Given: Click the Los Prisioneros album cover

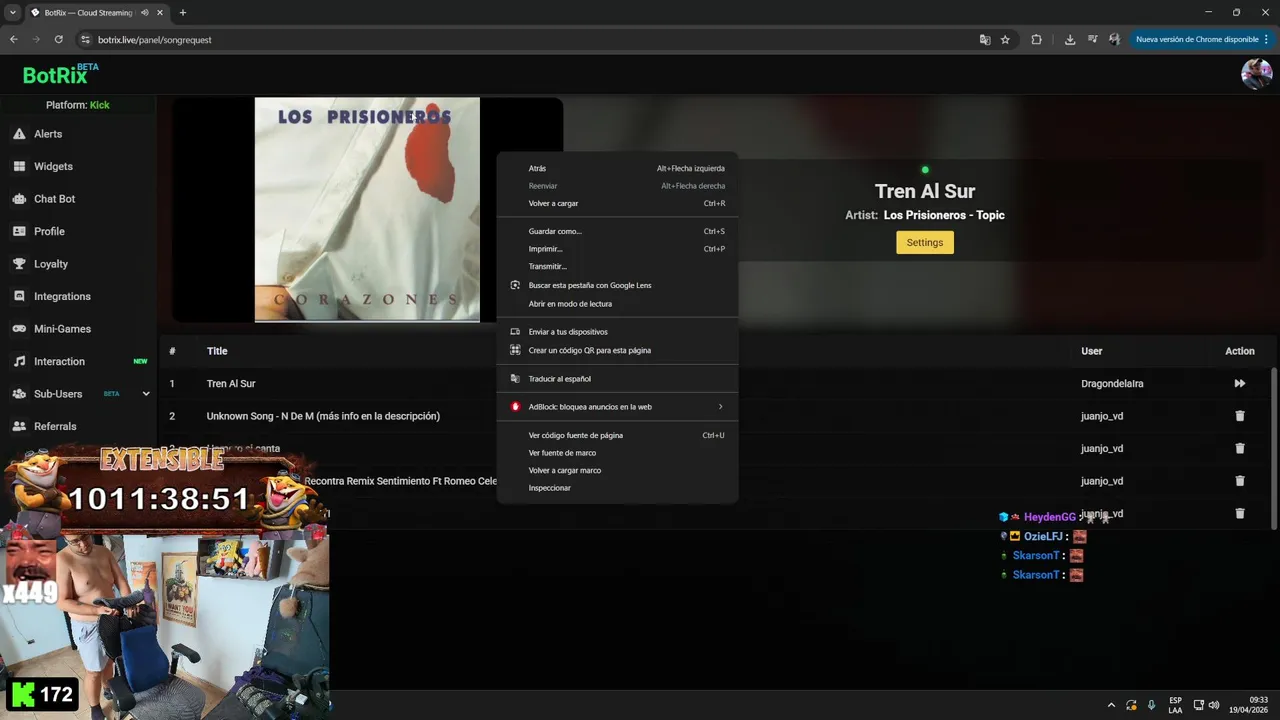Looking at the screenshot, I should (x=367, y=209).
